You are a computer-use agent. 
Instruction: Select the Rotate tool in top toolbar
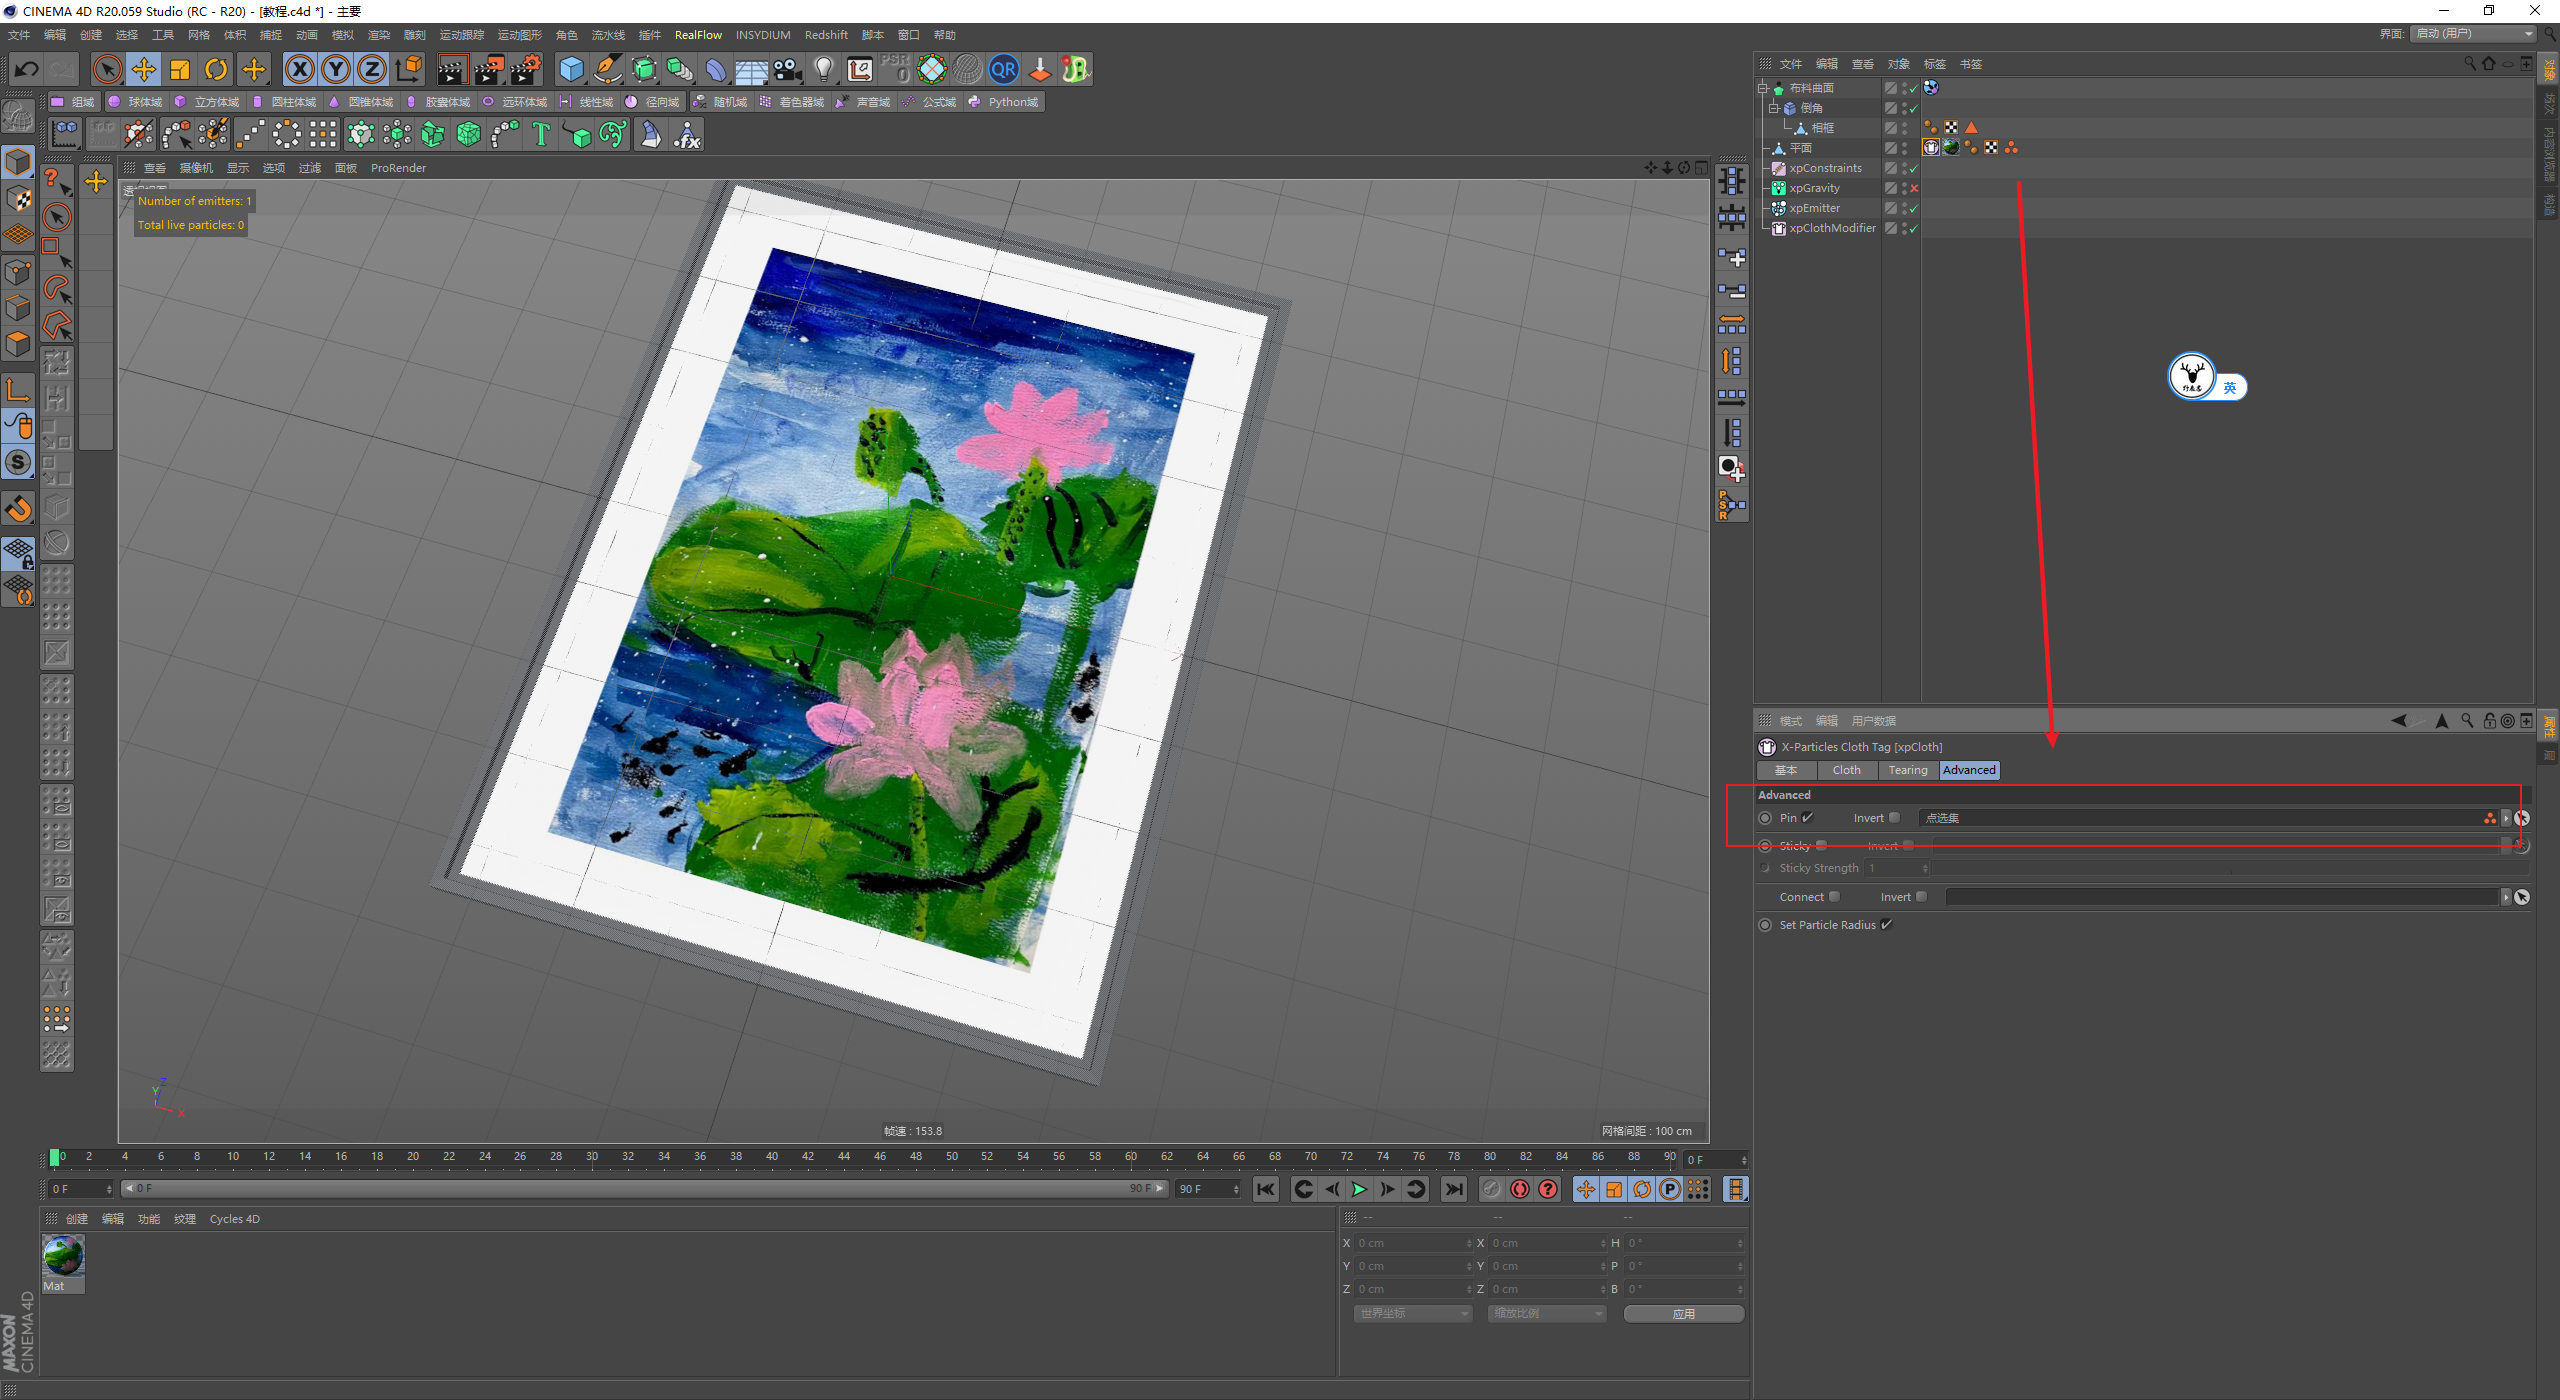coord(216,69)
